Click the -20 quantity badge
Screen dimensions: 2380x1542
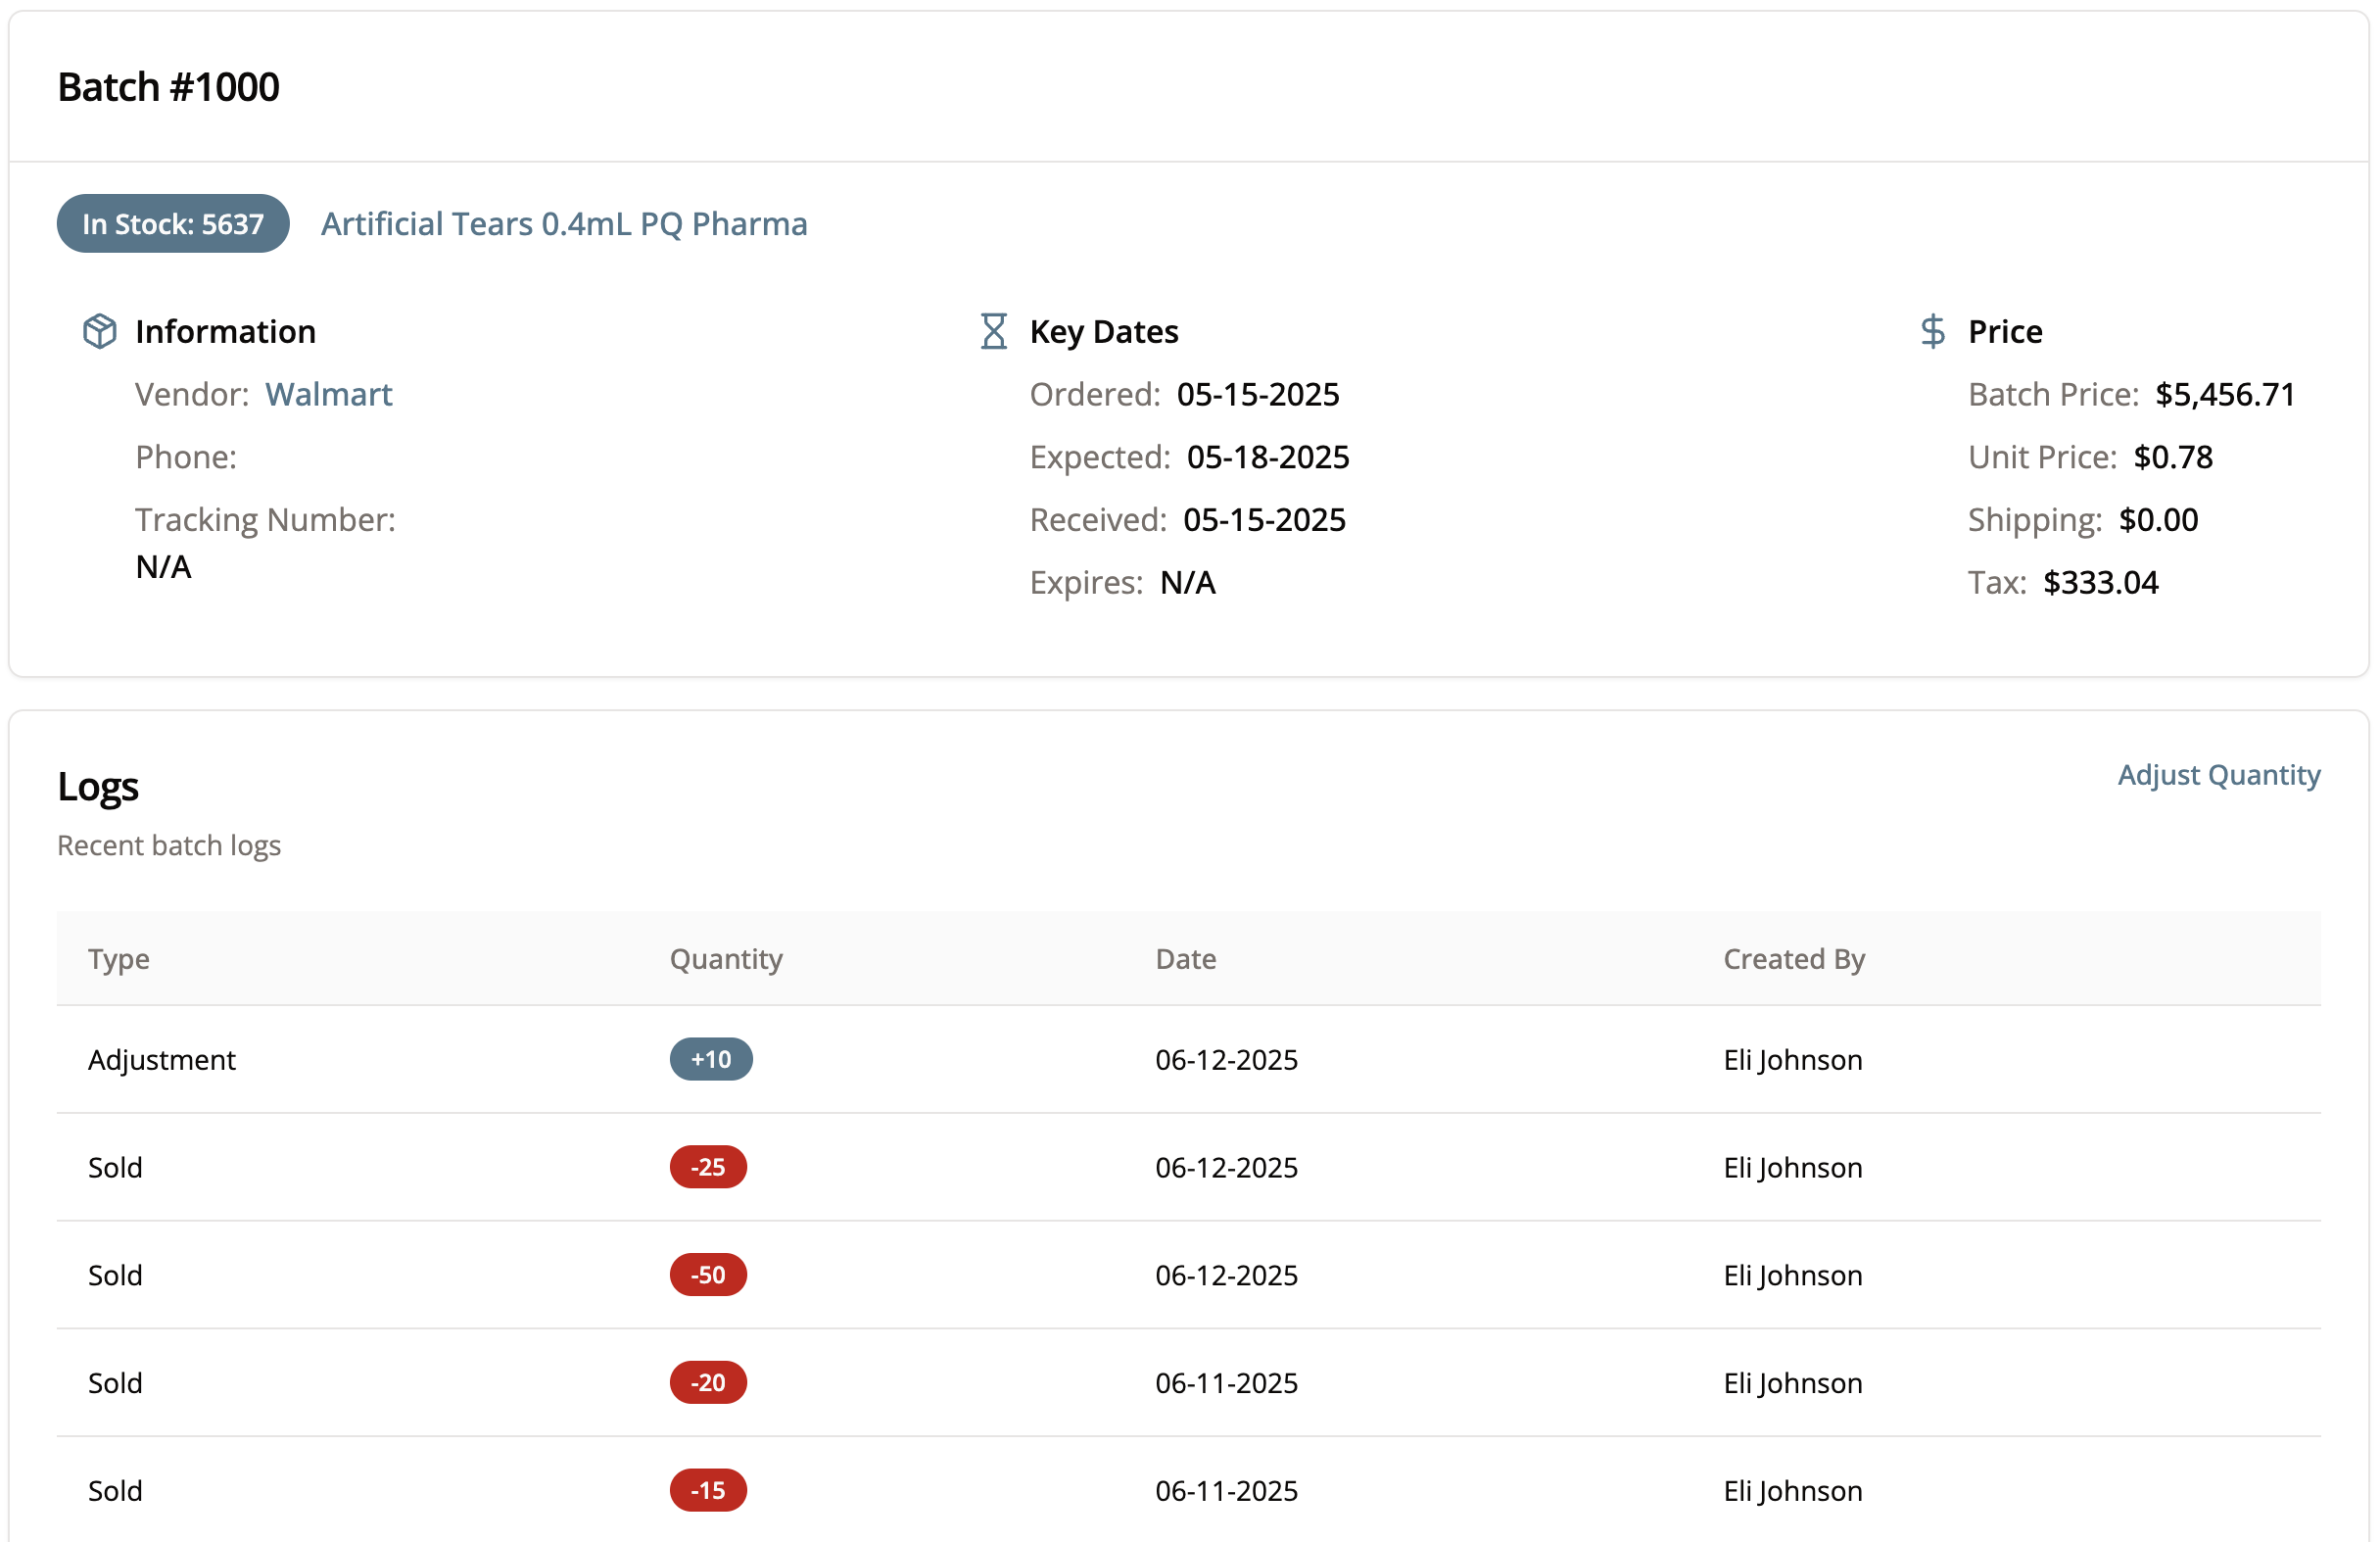pos(708,1383)
